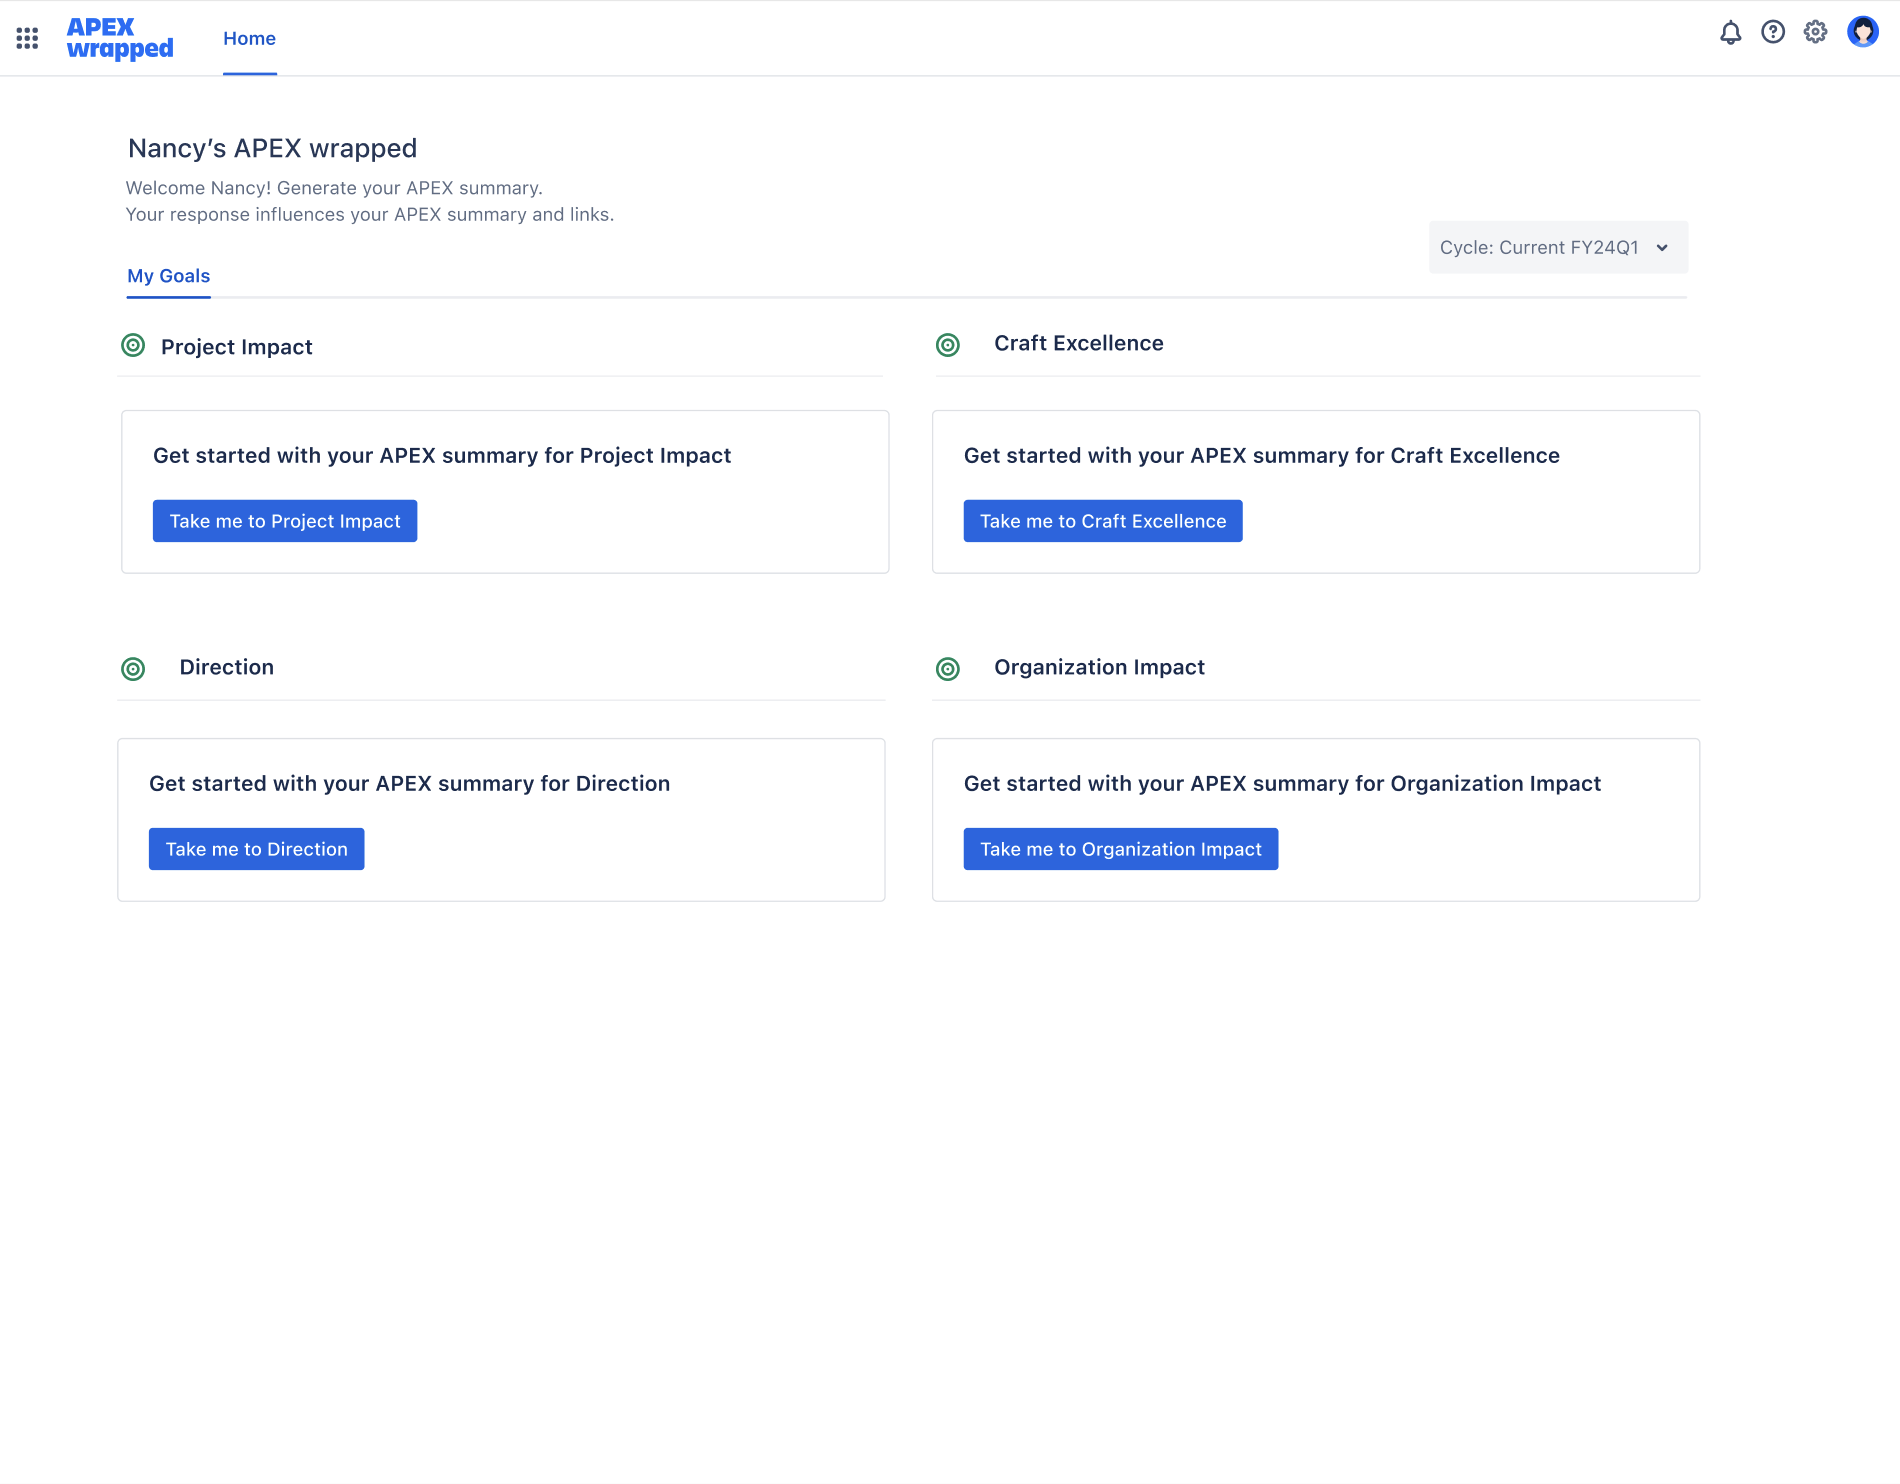
Task: Click the Project Impact target icon
Action: 133,346
